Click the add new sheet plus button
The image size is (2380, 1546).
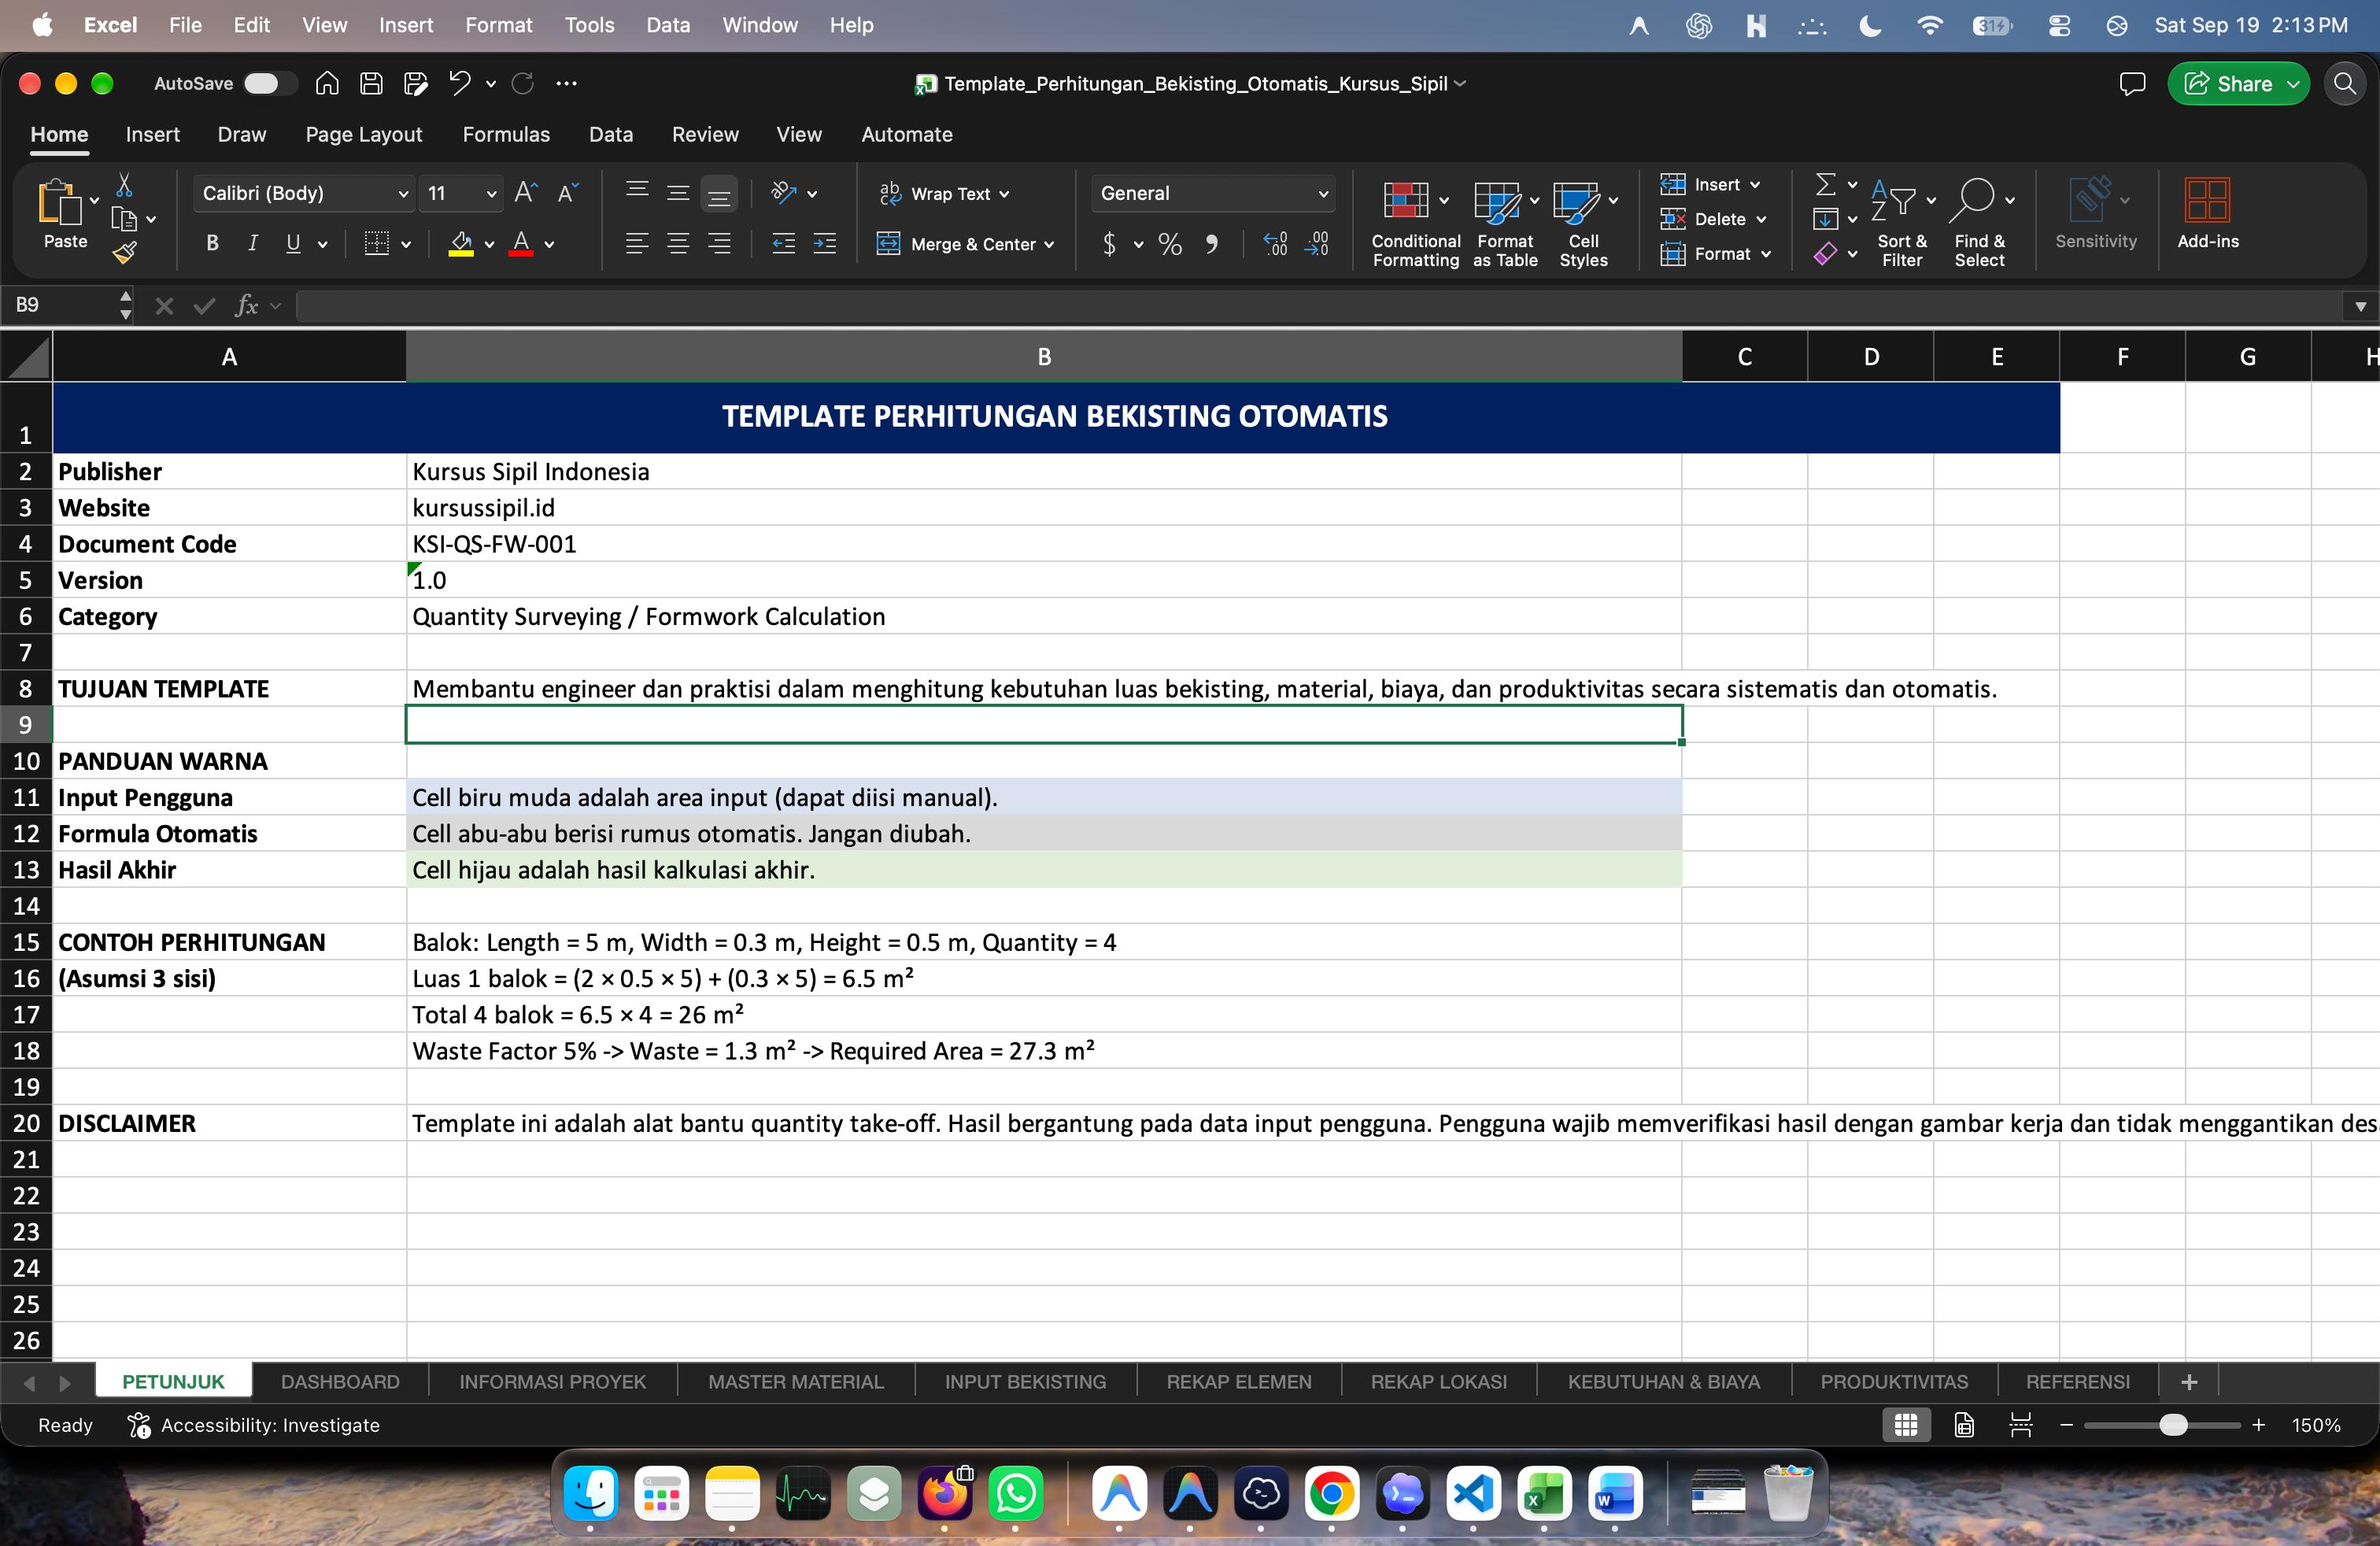pyautogui.click(x=2189, y=1382)
